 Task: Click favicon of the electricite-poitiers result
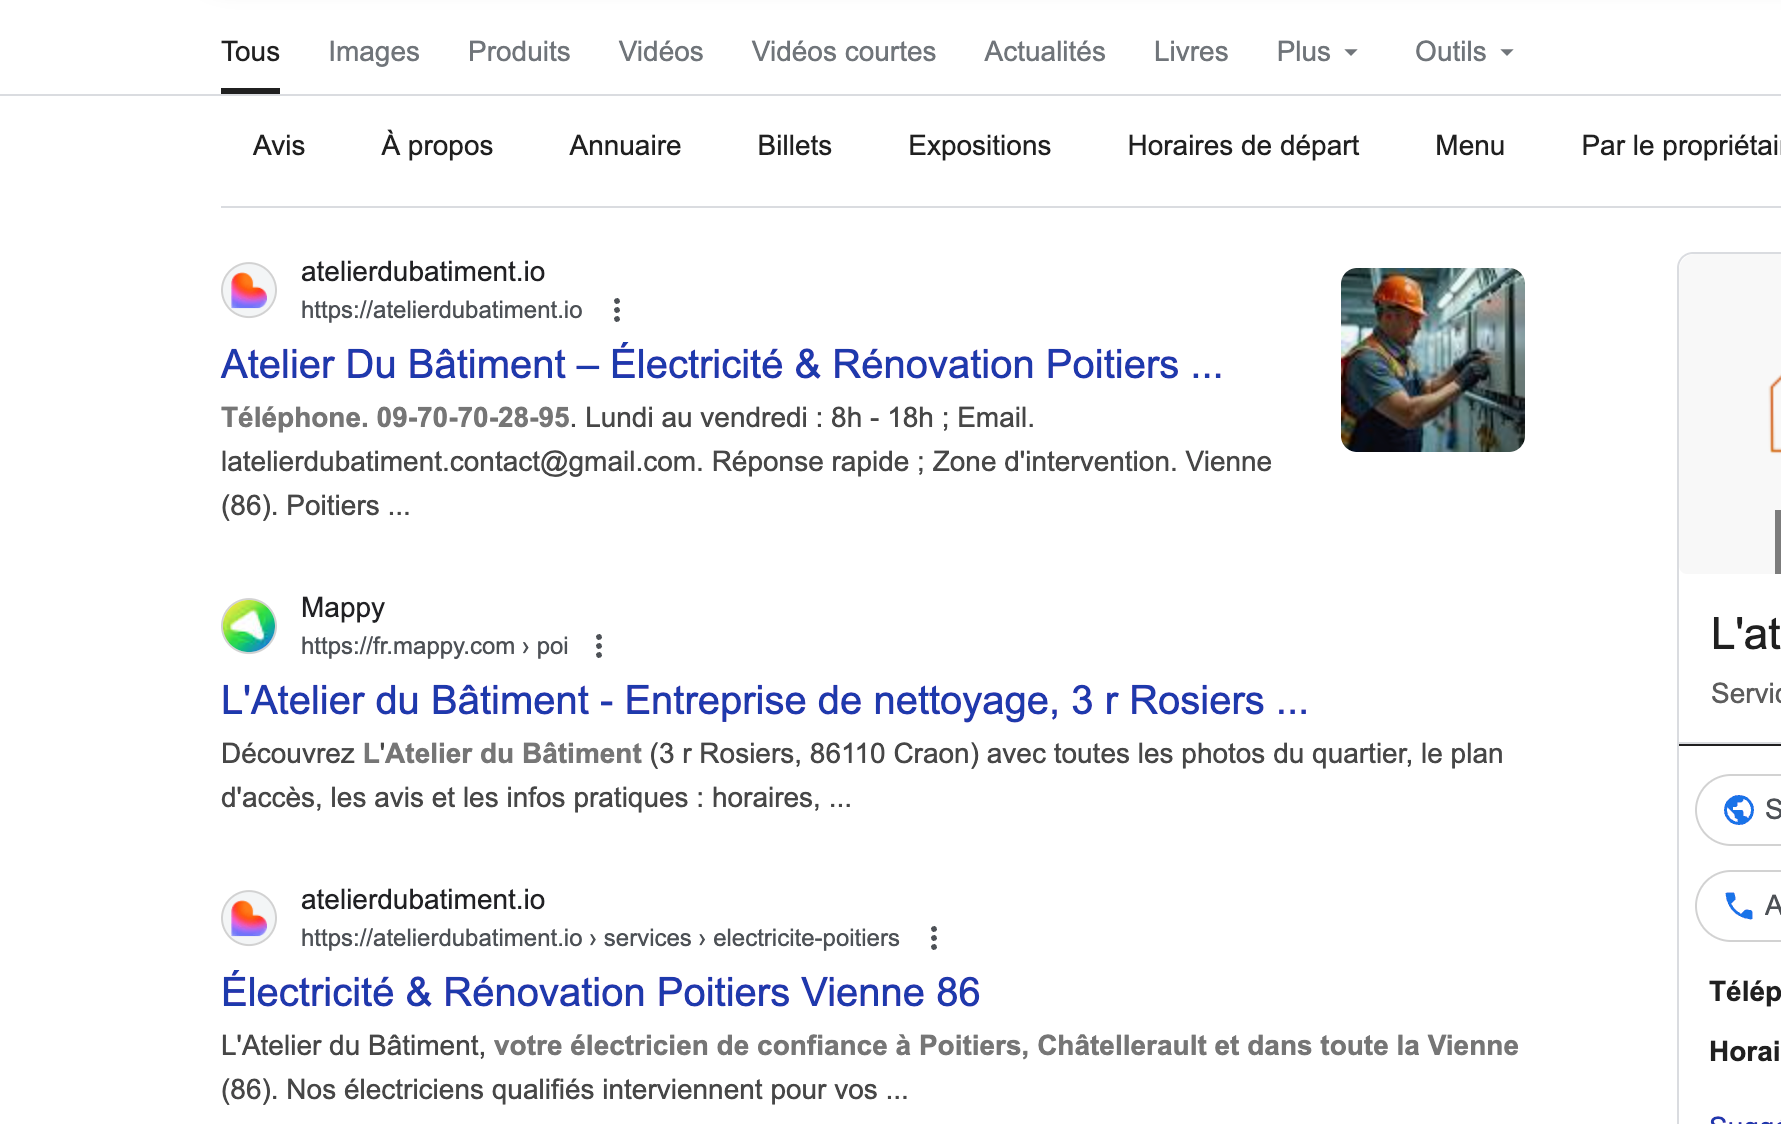(249, 919)
